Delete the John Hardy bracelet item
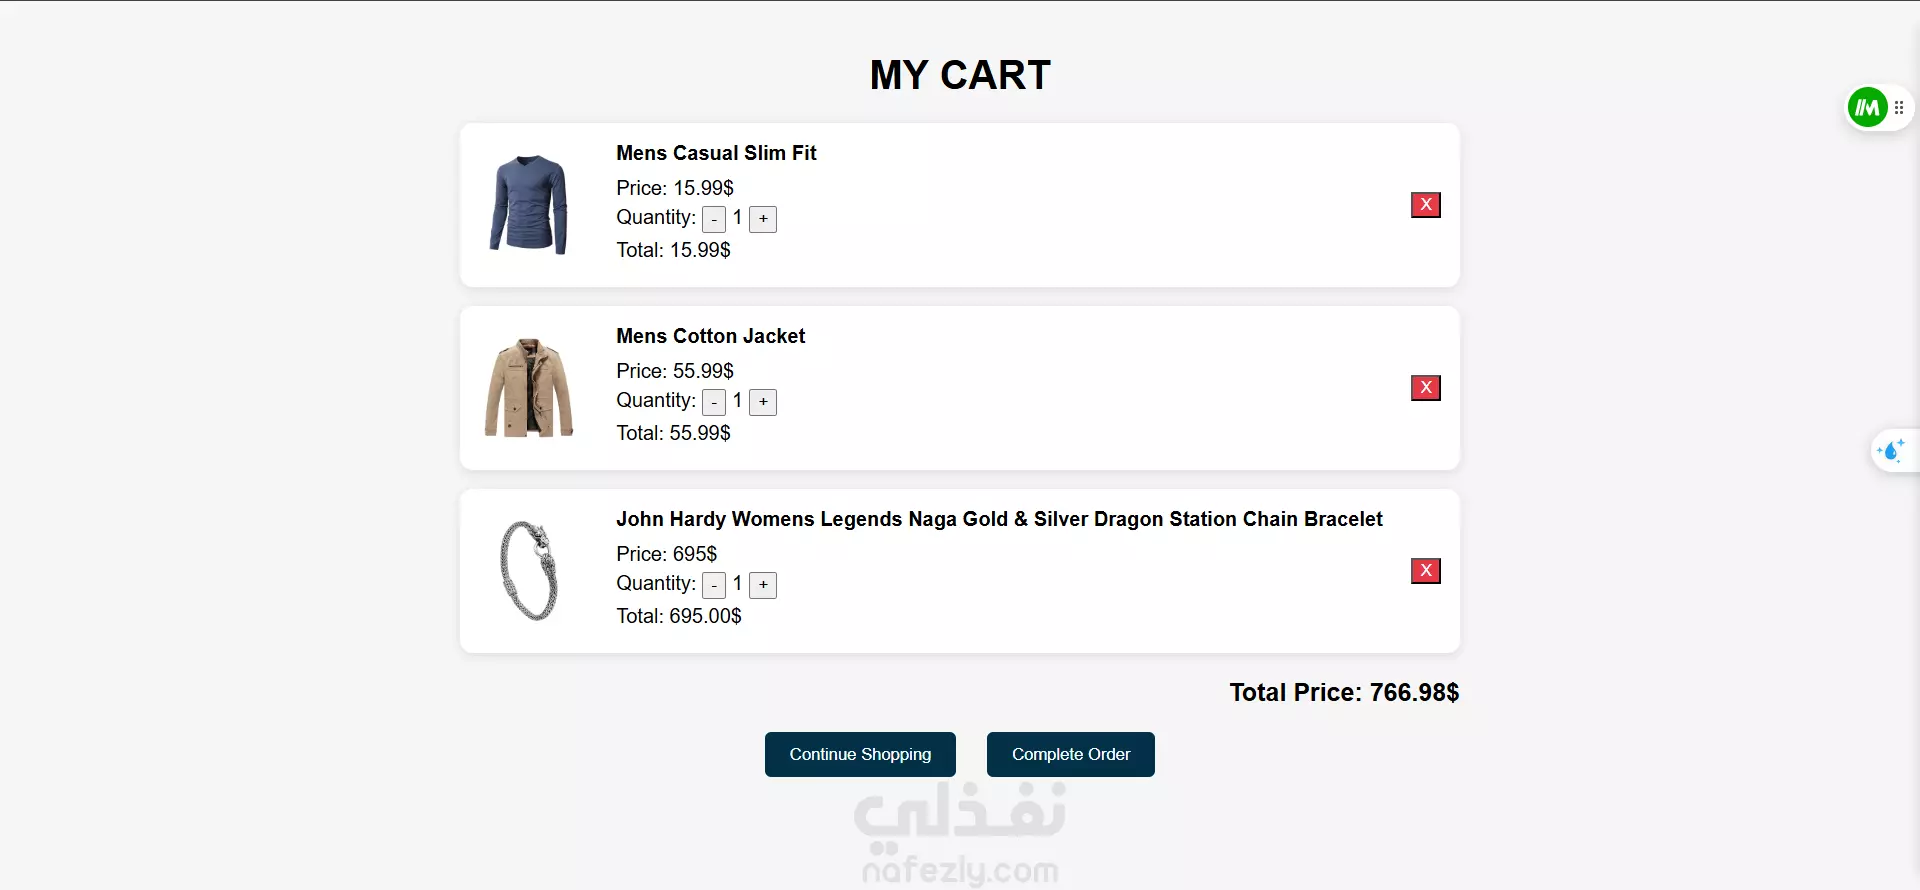The height and width of the screenshot is (890, 1920). point(1425,571)
